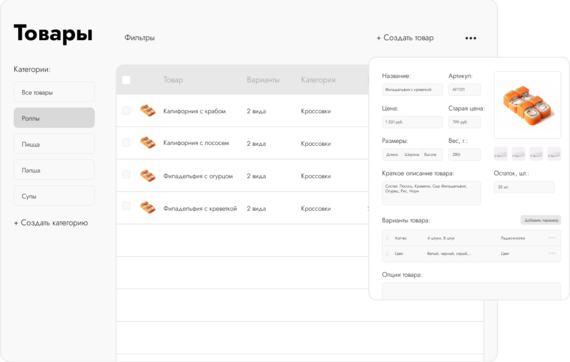Focus the Цена input field
The image size is (570, 362).
tap(412, 122)
